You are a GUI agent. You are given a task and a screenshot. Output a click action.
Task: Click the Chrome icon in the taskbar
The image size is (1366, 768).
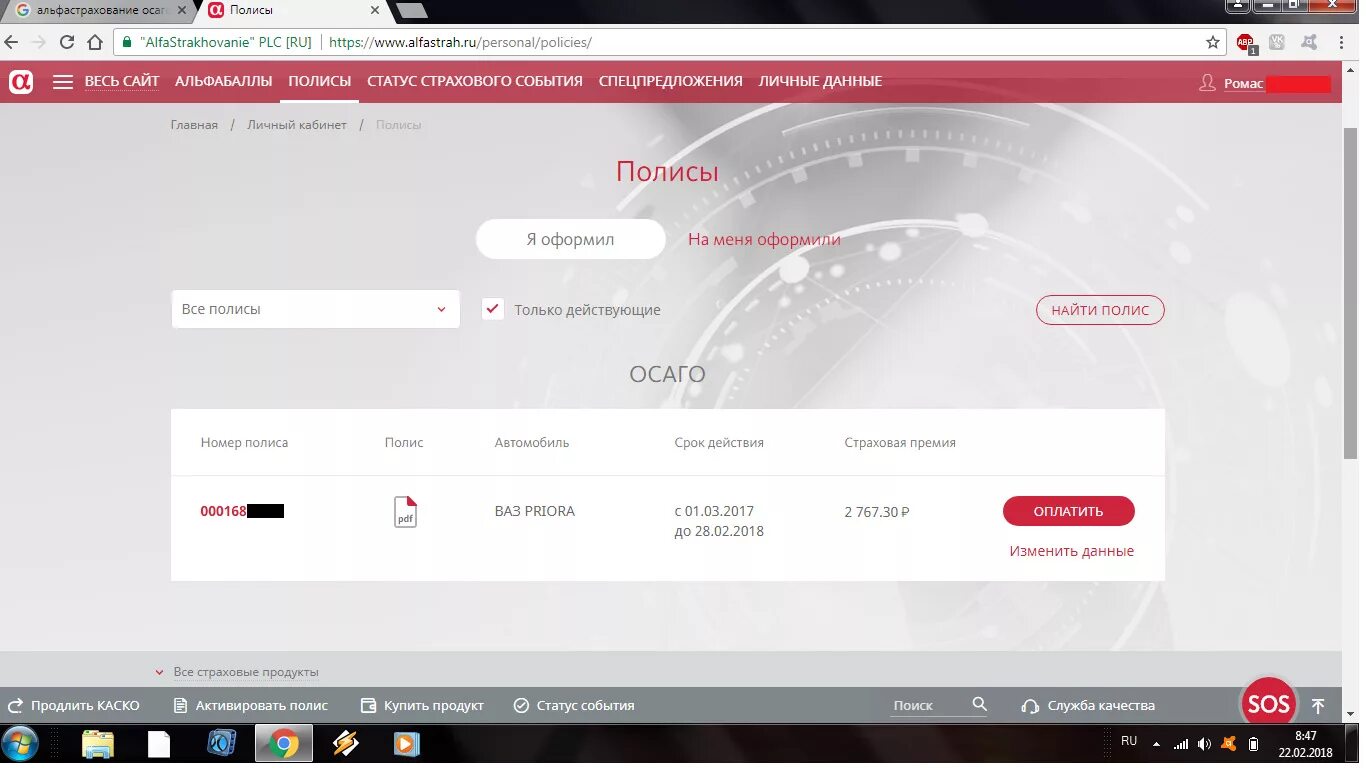pyautogui.click(x=284, y=744)
